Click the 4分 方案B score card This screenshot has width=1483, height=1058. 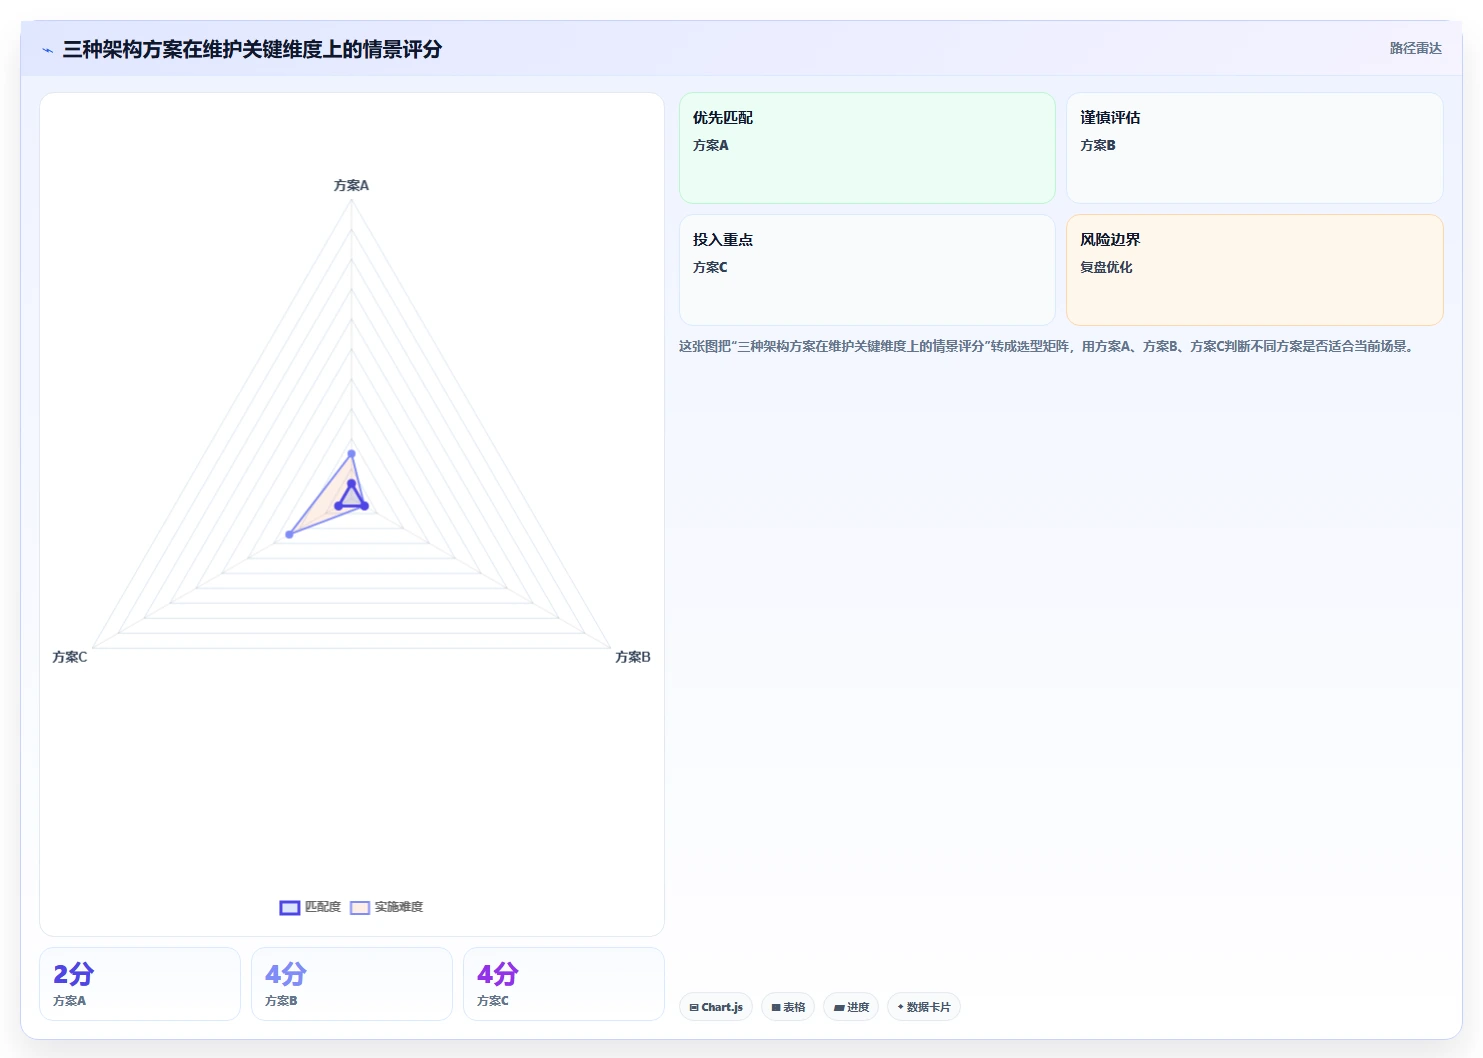pos(352,984)
